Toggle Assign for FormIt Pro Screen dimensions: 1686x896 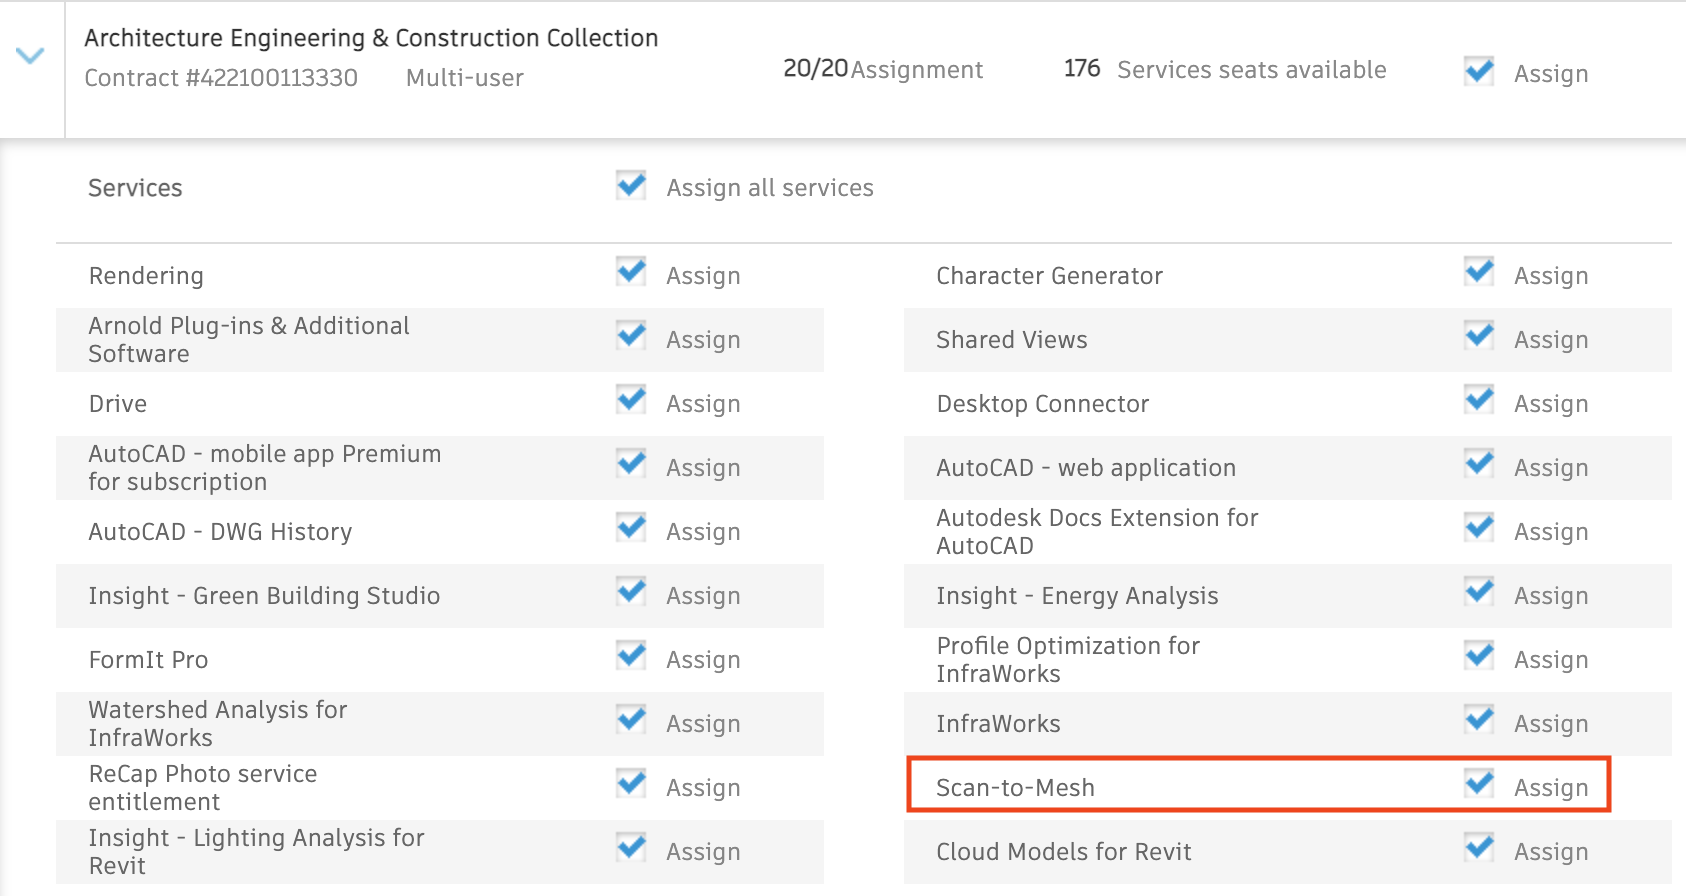631,657
